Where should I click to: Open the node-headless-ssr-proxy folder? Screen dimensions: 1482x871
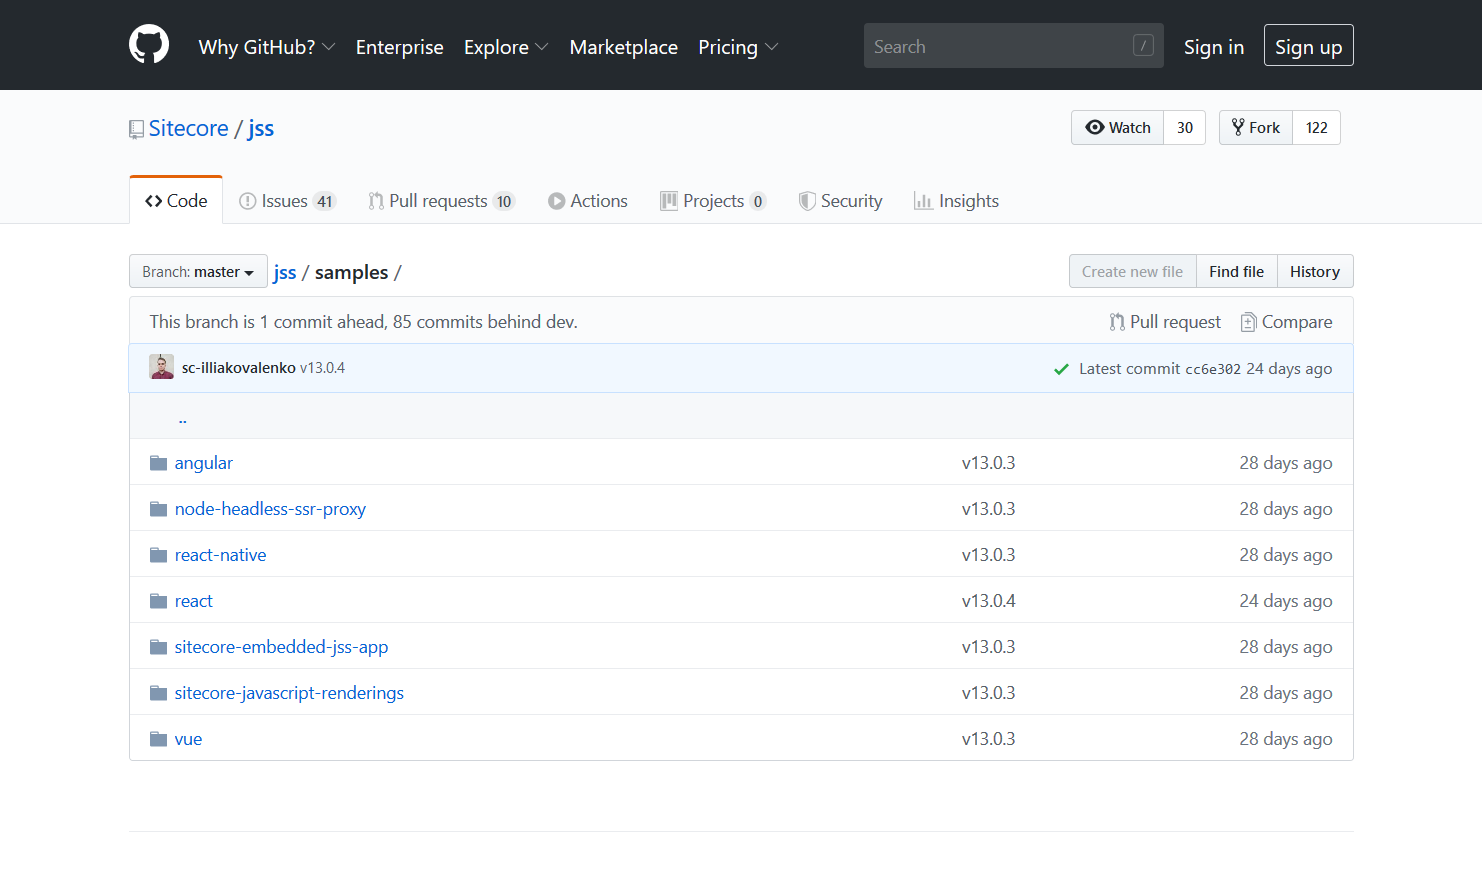coord(270,509)
